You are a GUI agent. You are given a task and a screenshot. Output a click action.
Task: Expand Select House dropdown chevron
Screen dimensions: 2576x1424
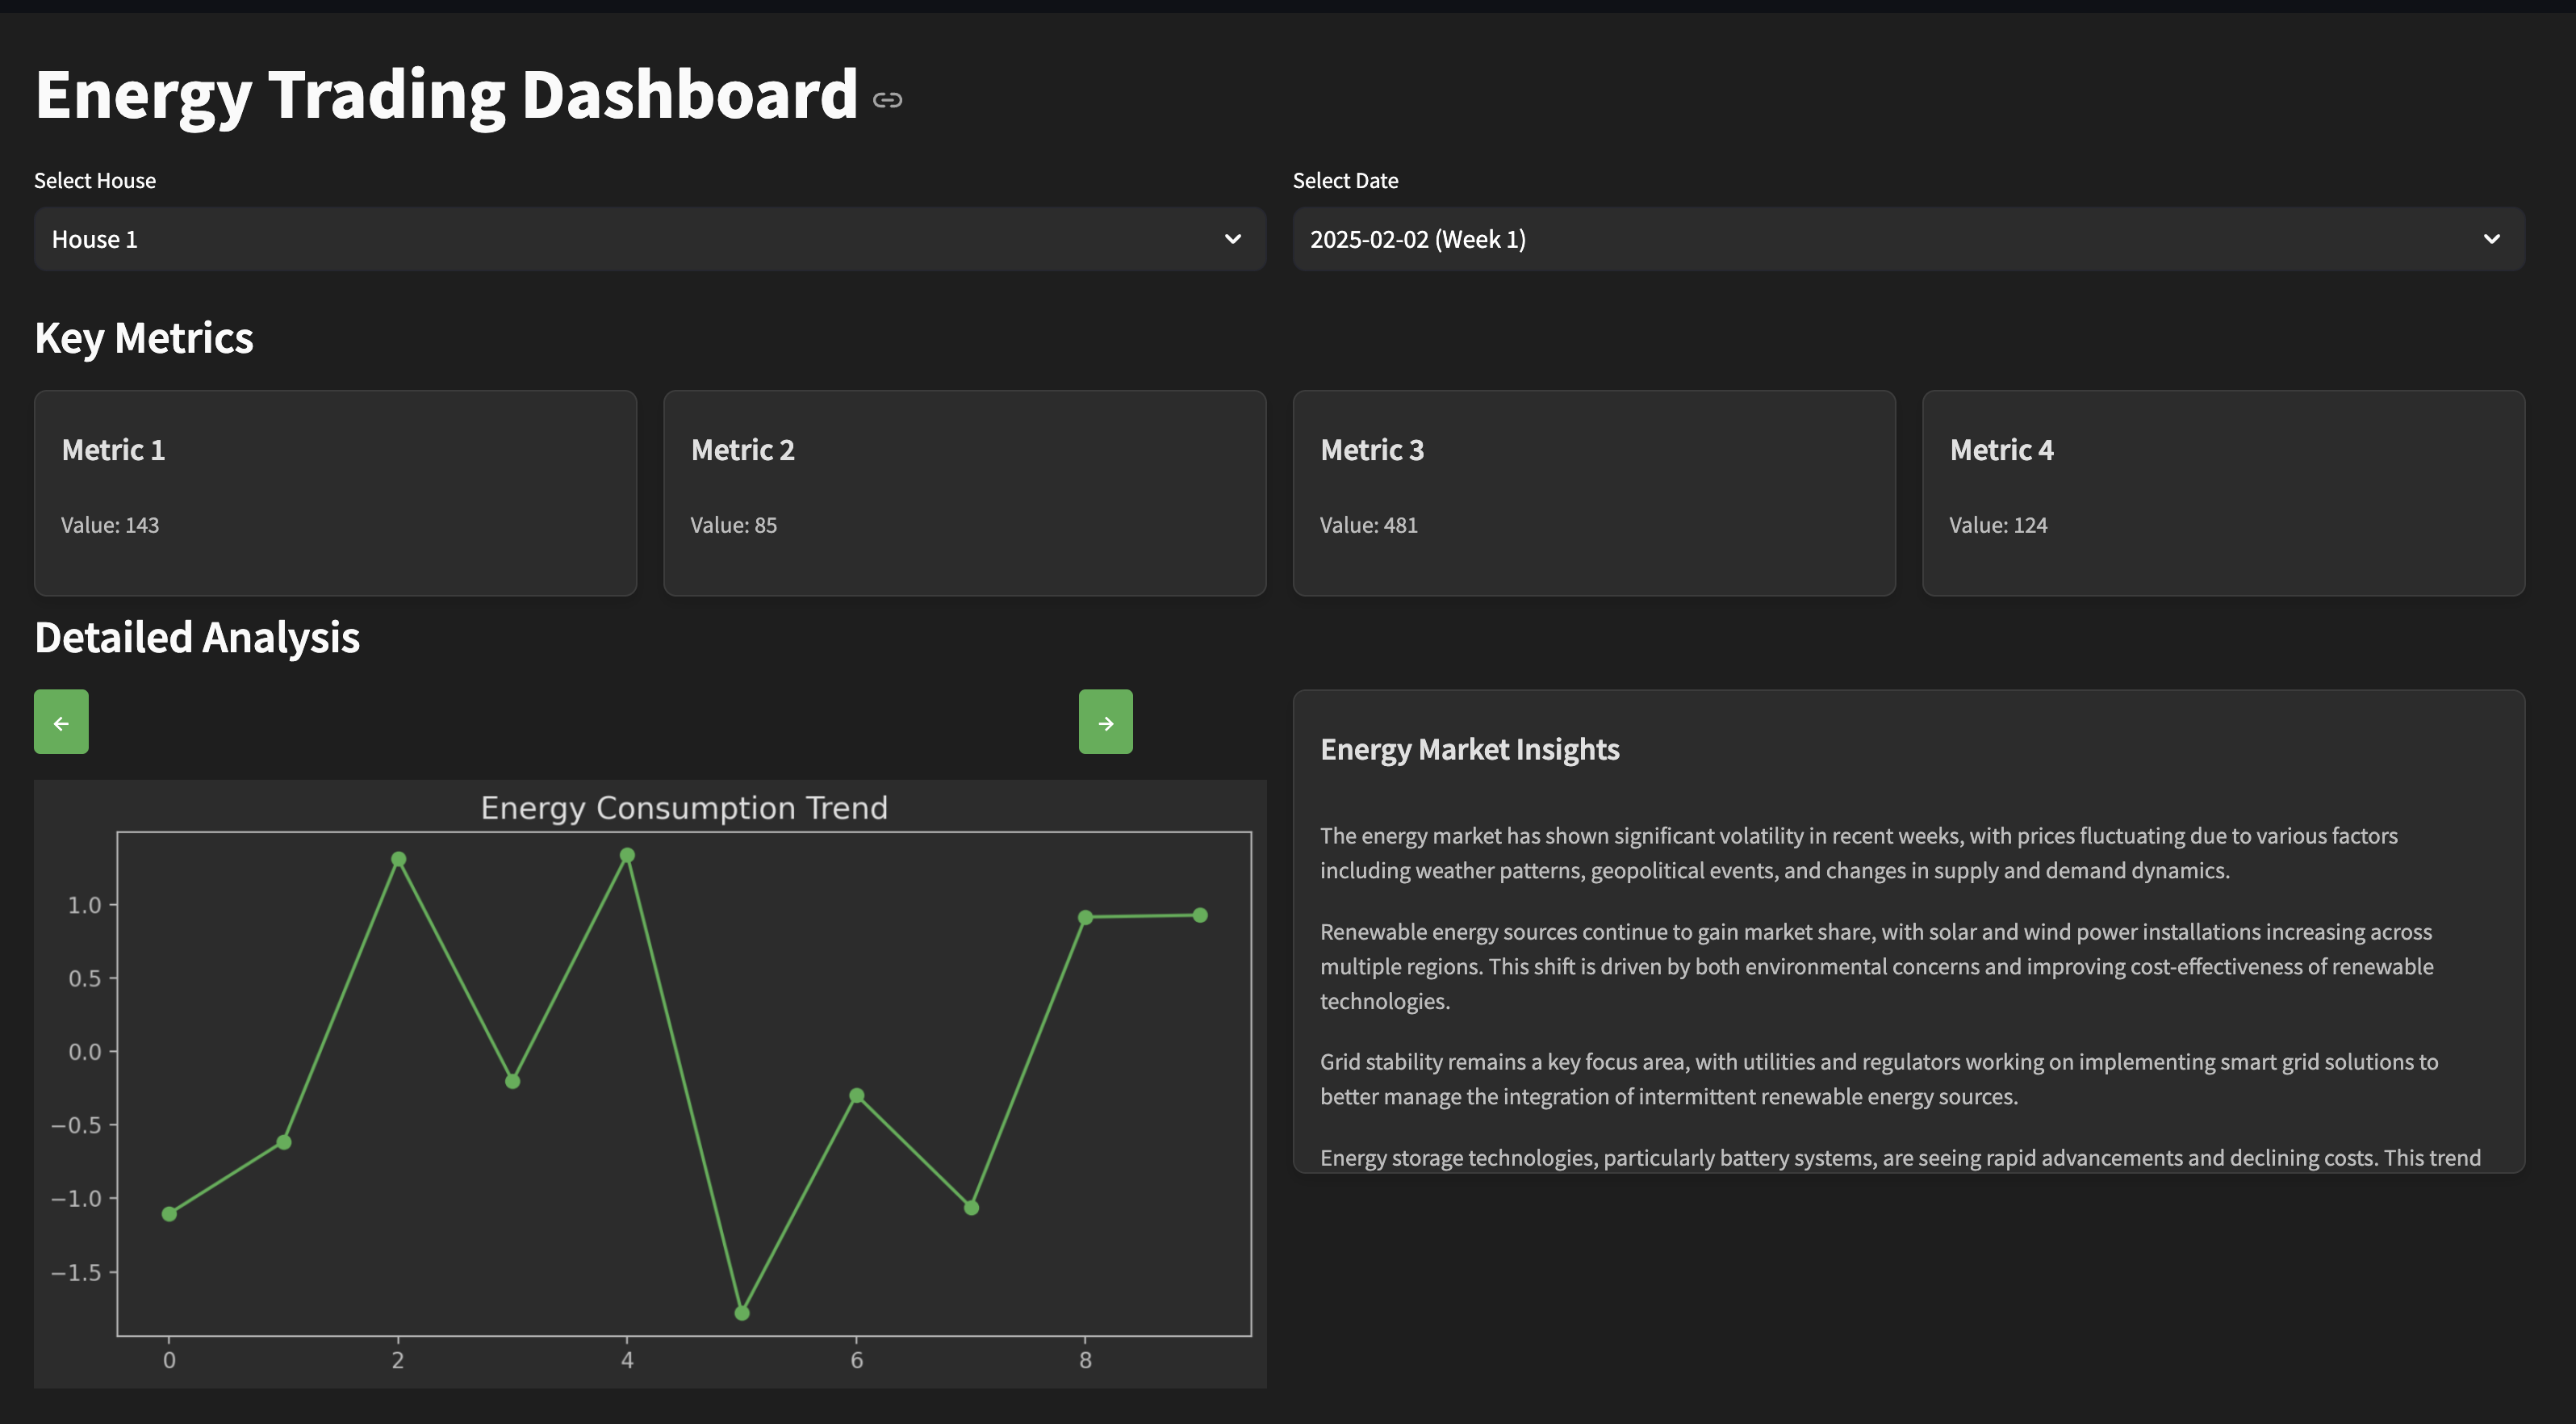(x=1232, y=239)
